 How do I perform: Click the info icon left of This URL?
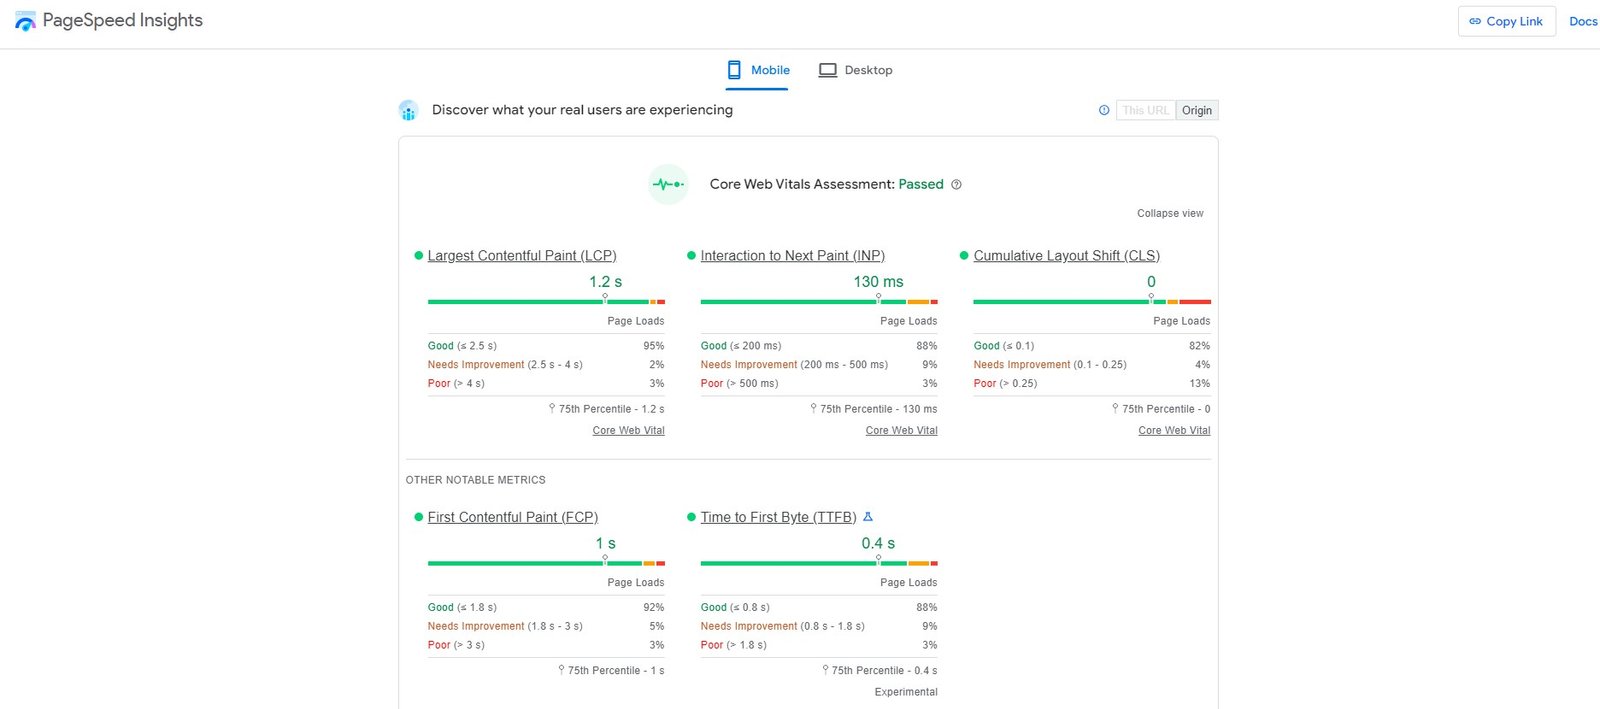1104,111
